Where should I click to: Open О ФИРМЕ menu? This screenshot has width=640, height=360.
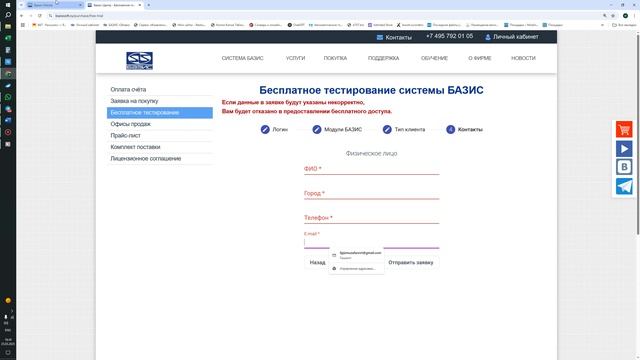pyautogui.click(x=480, y=58)
